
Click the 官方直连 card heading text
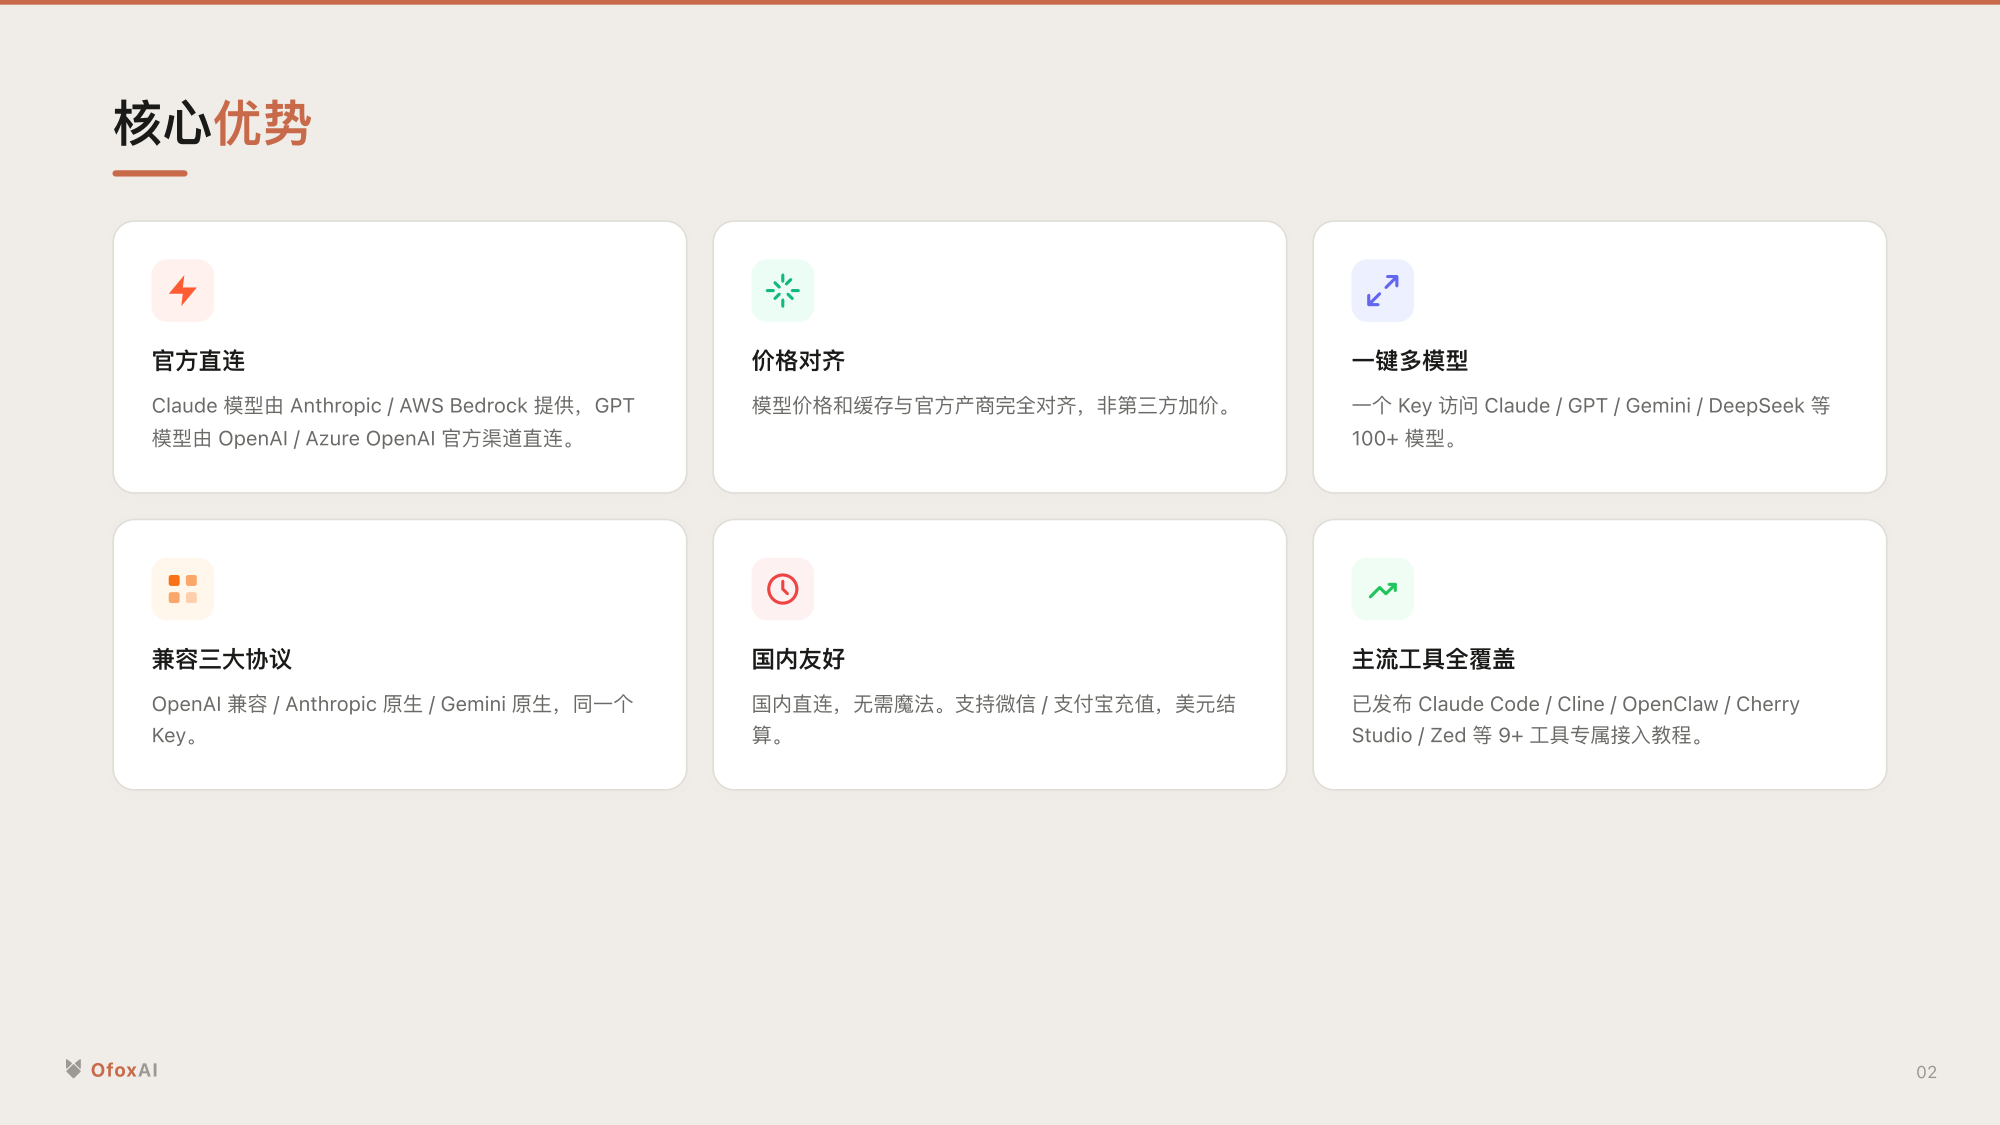pos(197,361)
